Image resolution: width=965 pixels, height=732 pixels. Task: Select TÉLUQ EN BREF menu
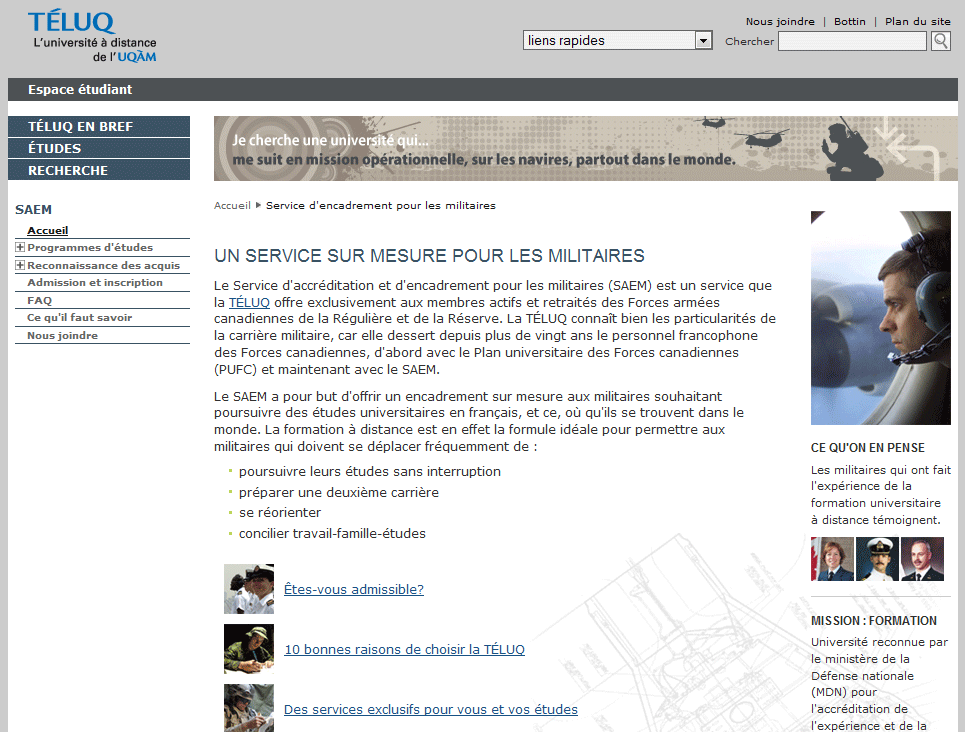pyautogui.click(x=98, y=126)
